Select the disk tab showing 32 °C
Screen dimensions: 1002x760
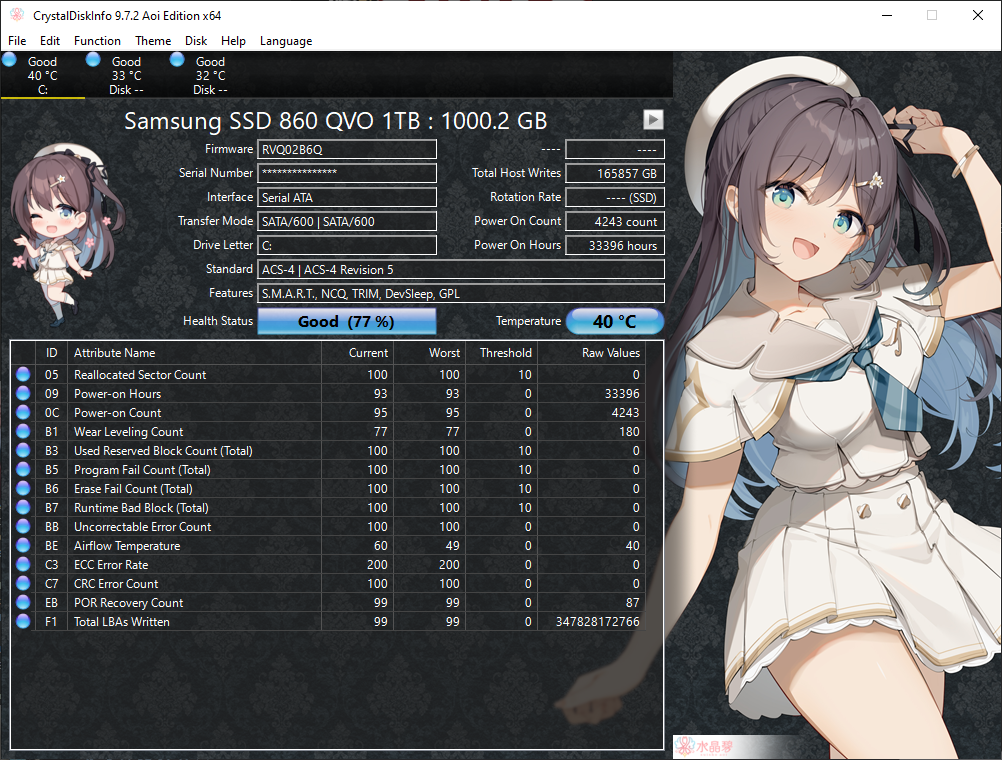click(210, 75)
